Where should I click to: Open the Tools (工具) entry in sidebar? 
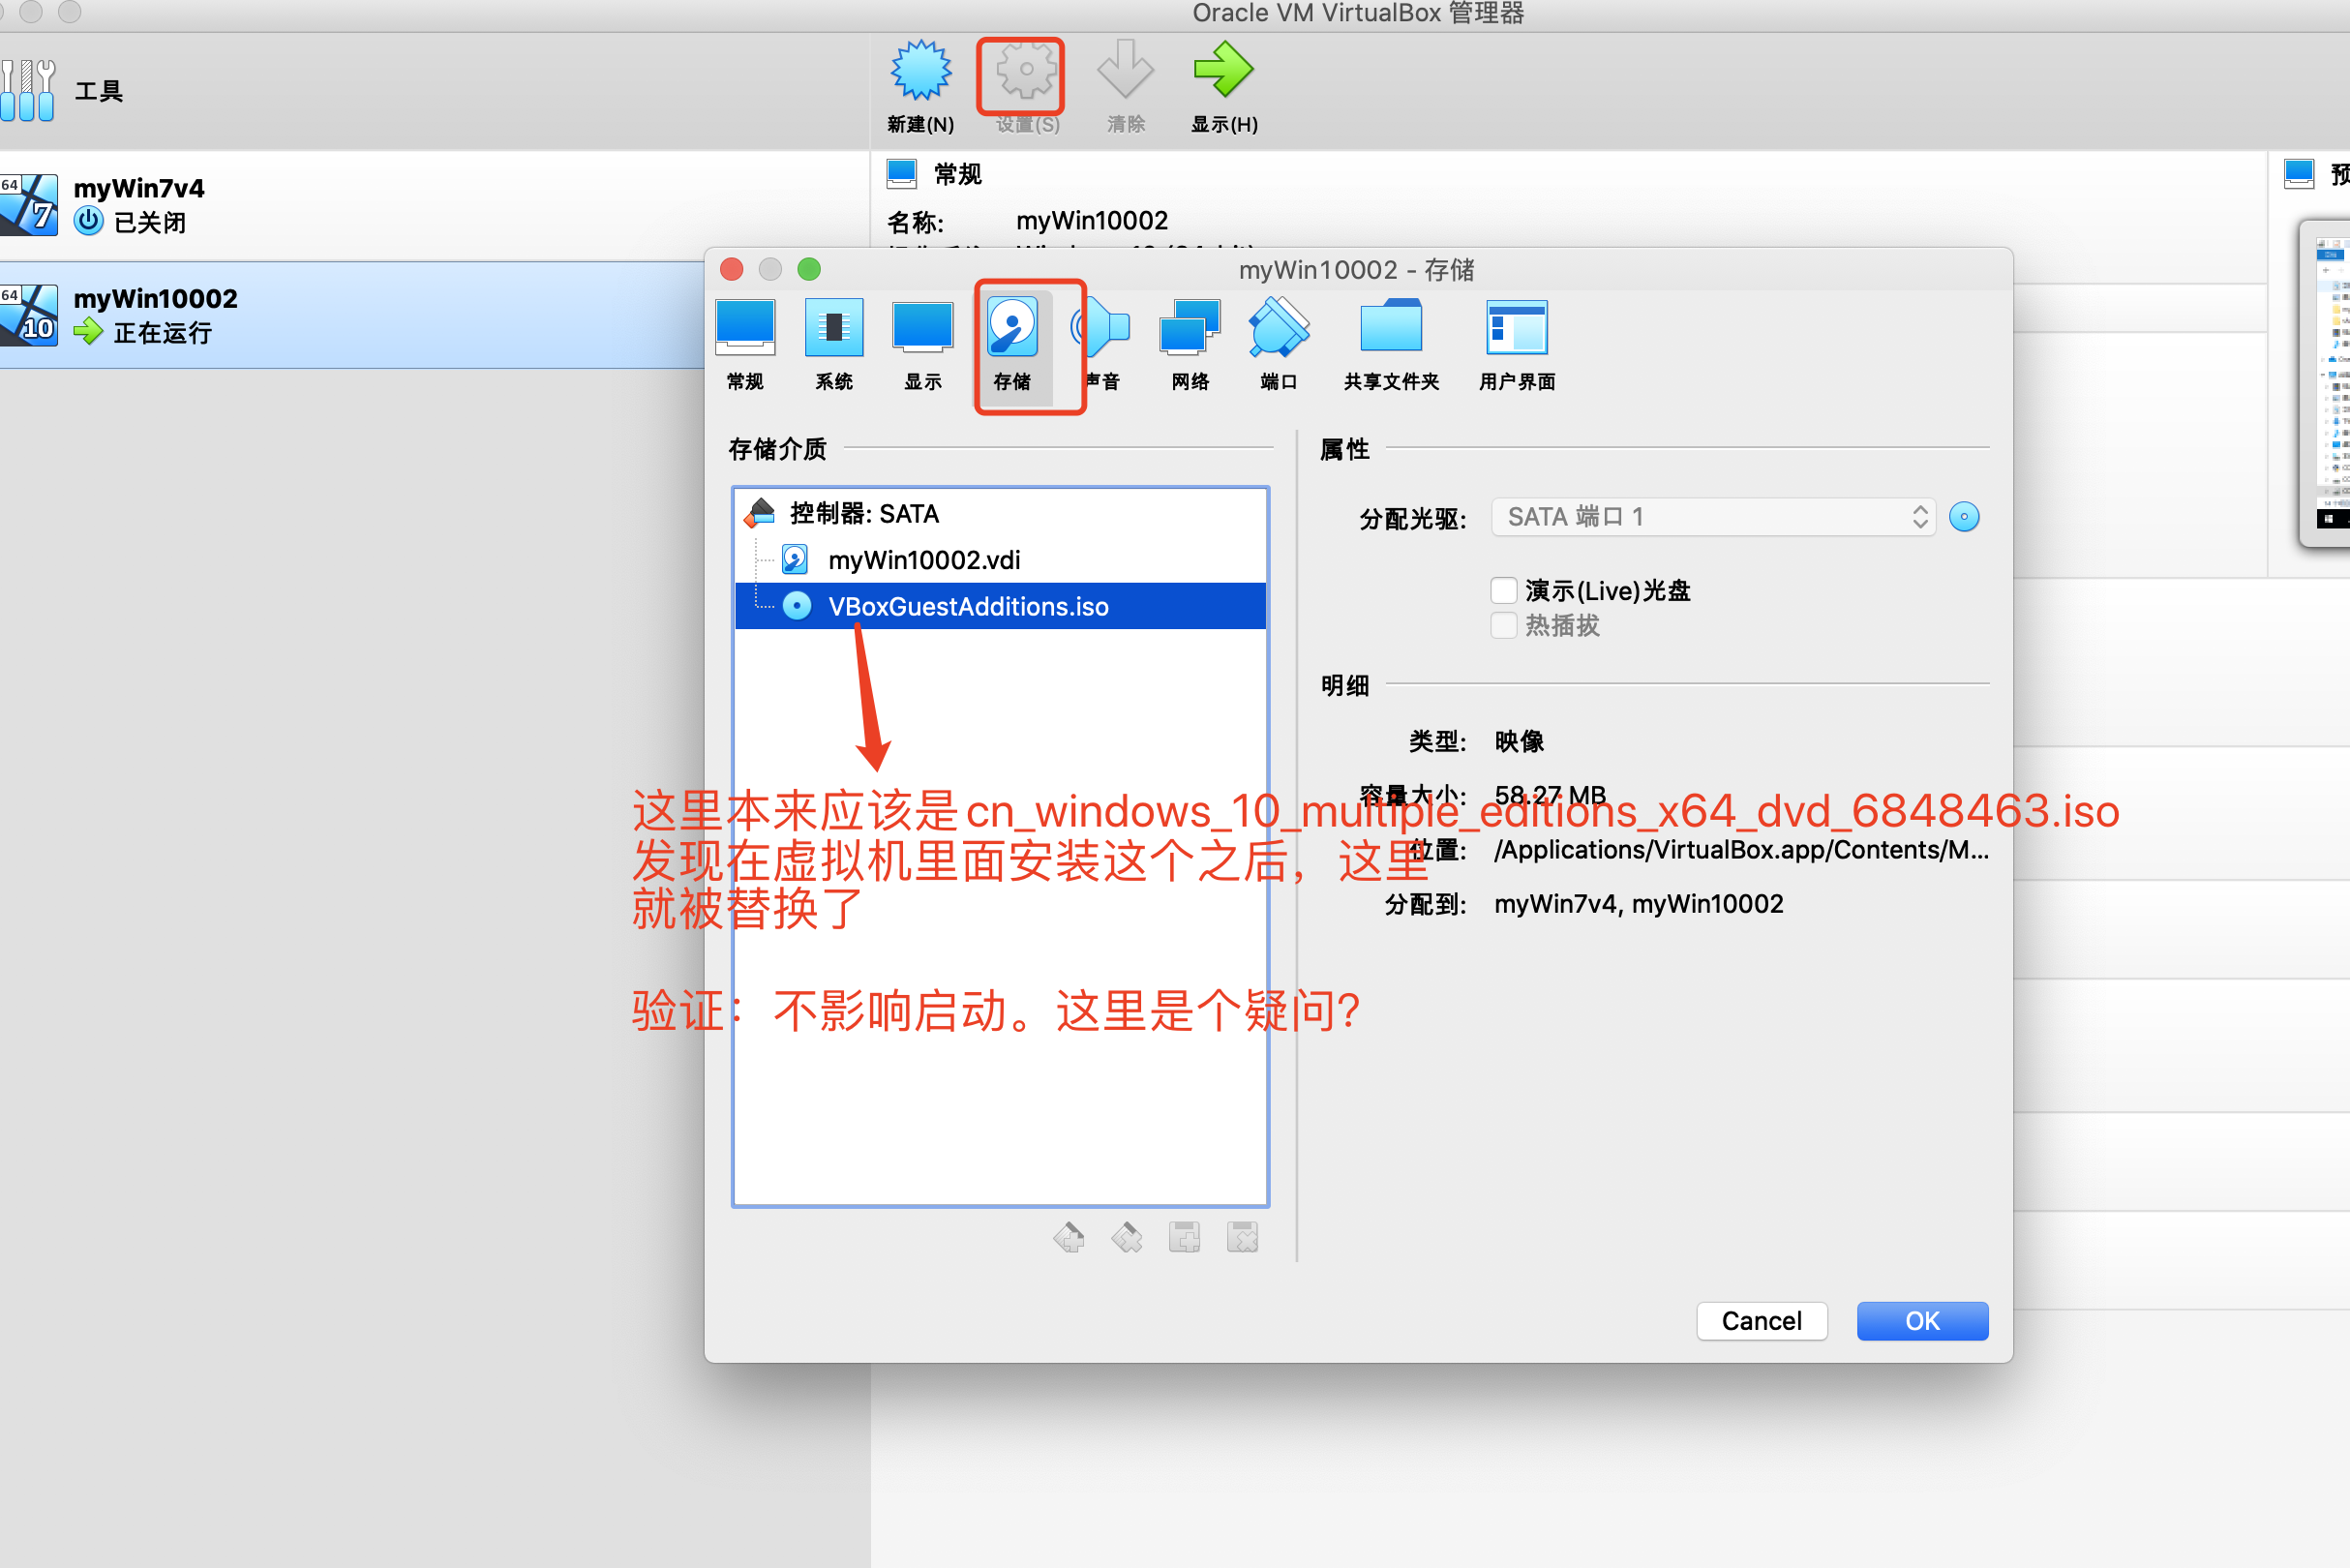pyautogui.click(x=98, y=91)
